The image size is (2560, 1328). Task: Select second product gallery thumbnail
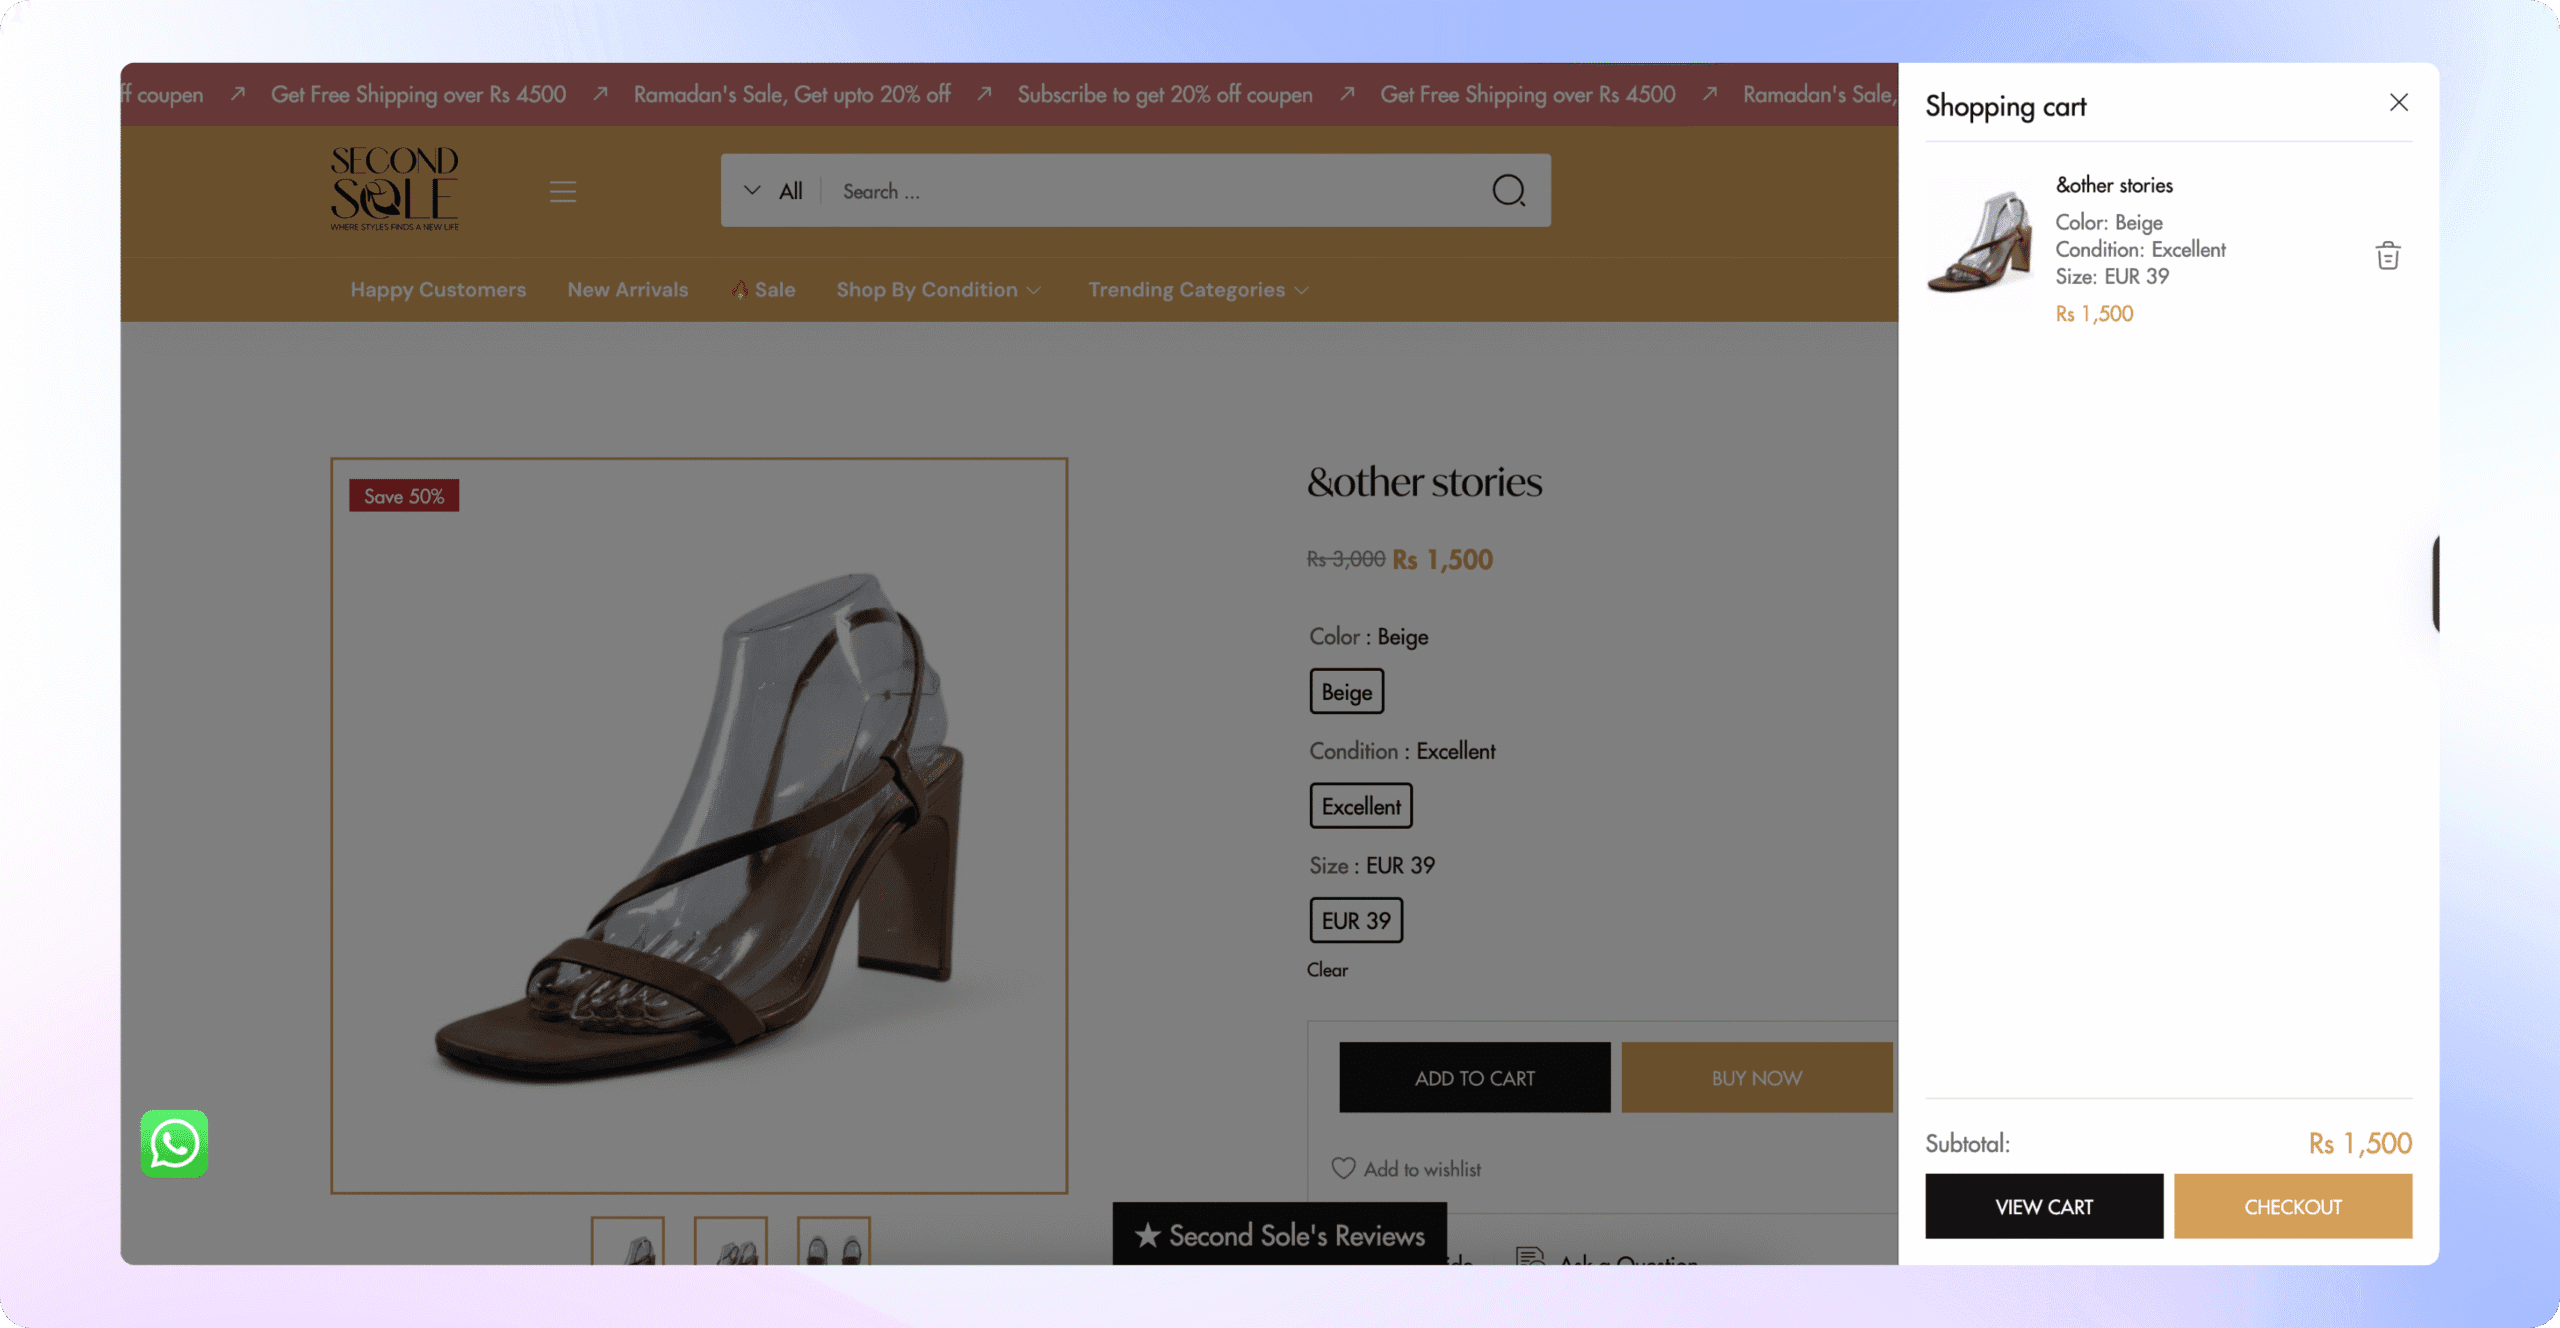731,1241
